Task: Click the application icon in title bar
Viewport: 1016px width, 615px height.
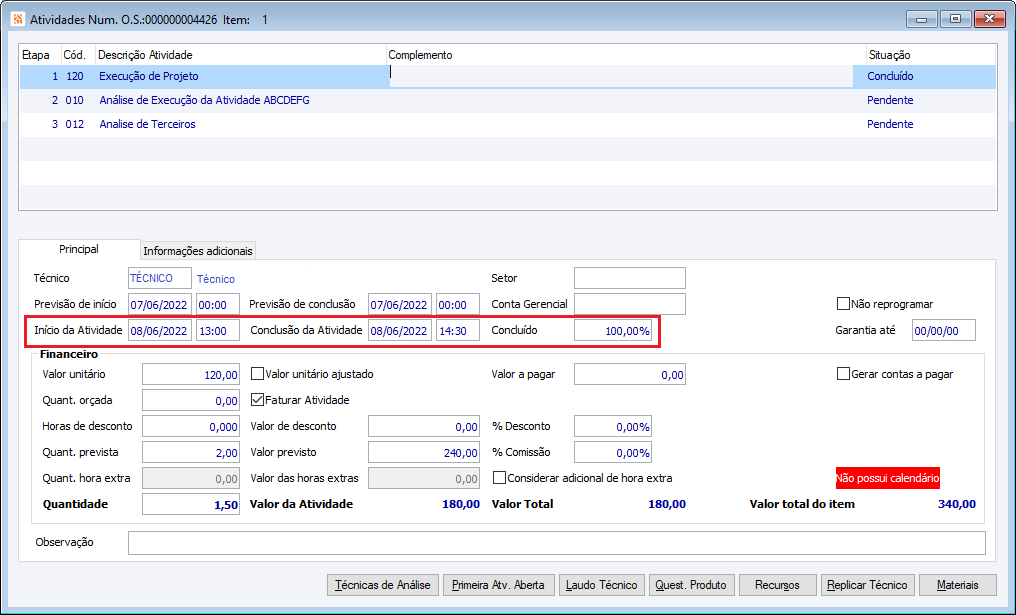Action: point(17,19)
